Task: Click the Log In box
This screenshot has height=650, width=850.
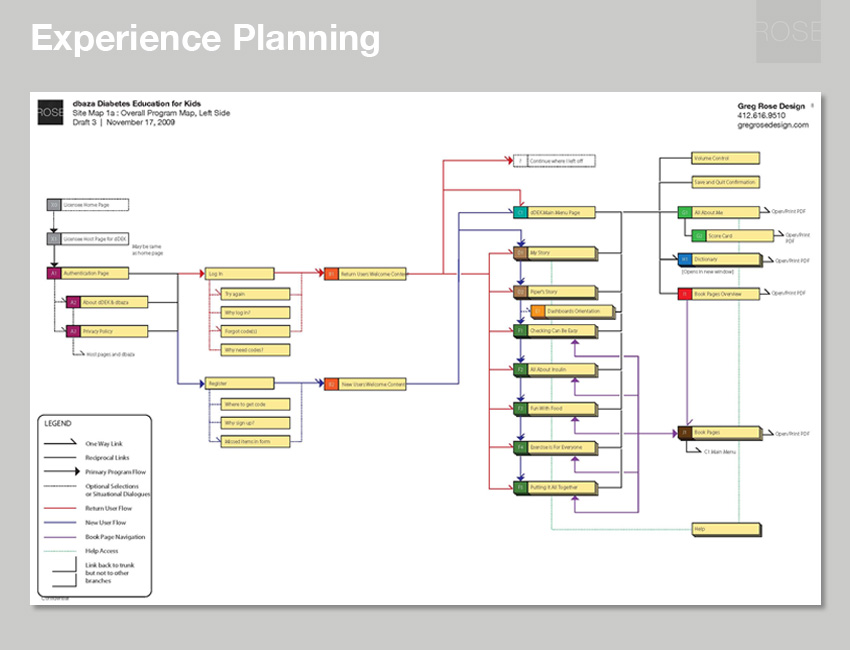Action: [240, 274]
